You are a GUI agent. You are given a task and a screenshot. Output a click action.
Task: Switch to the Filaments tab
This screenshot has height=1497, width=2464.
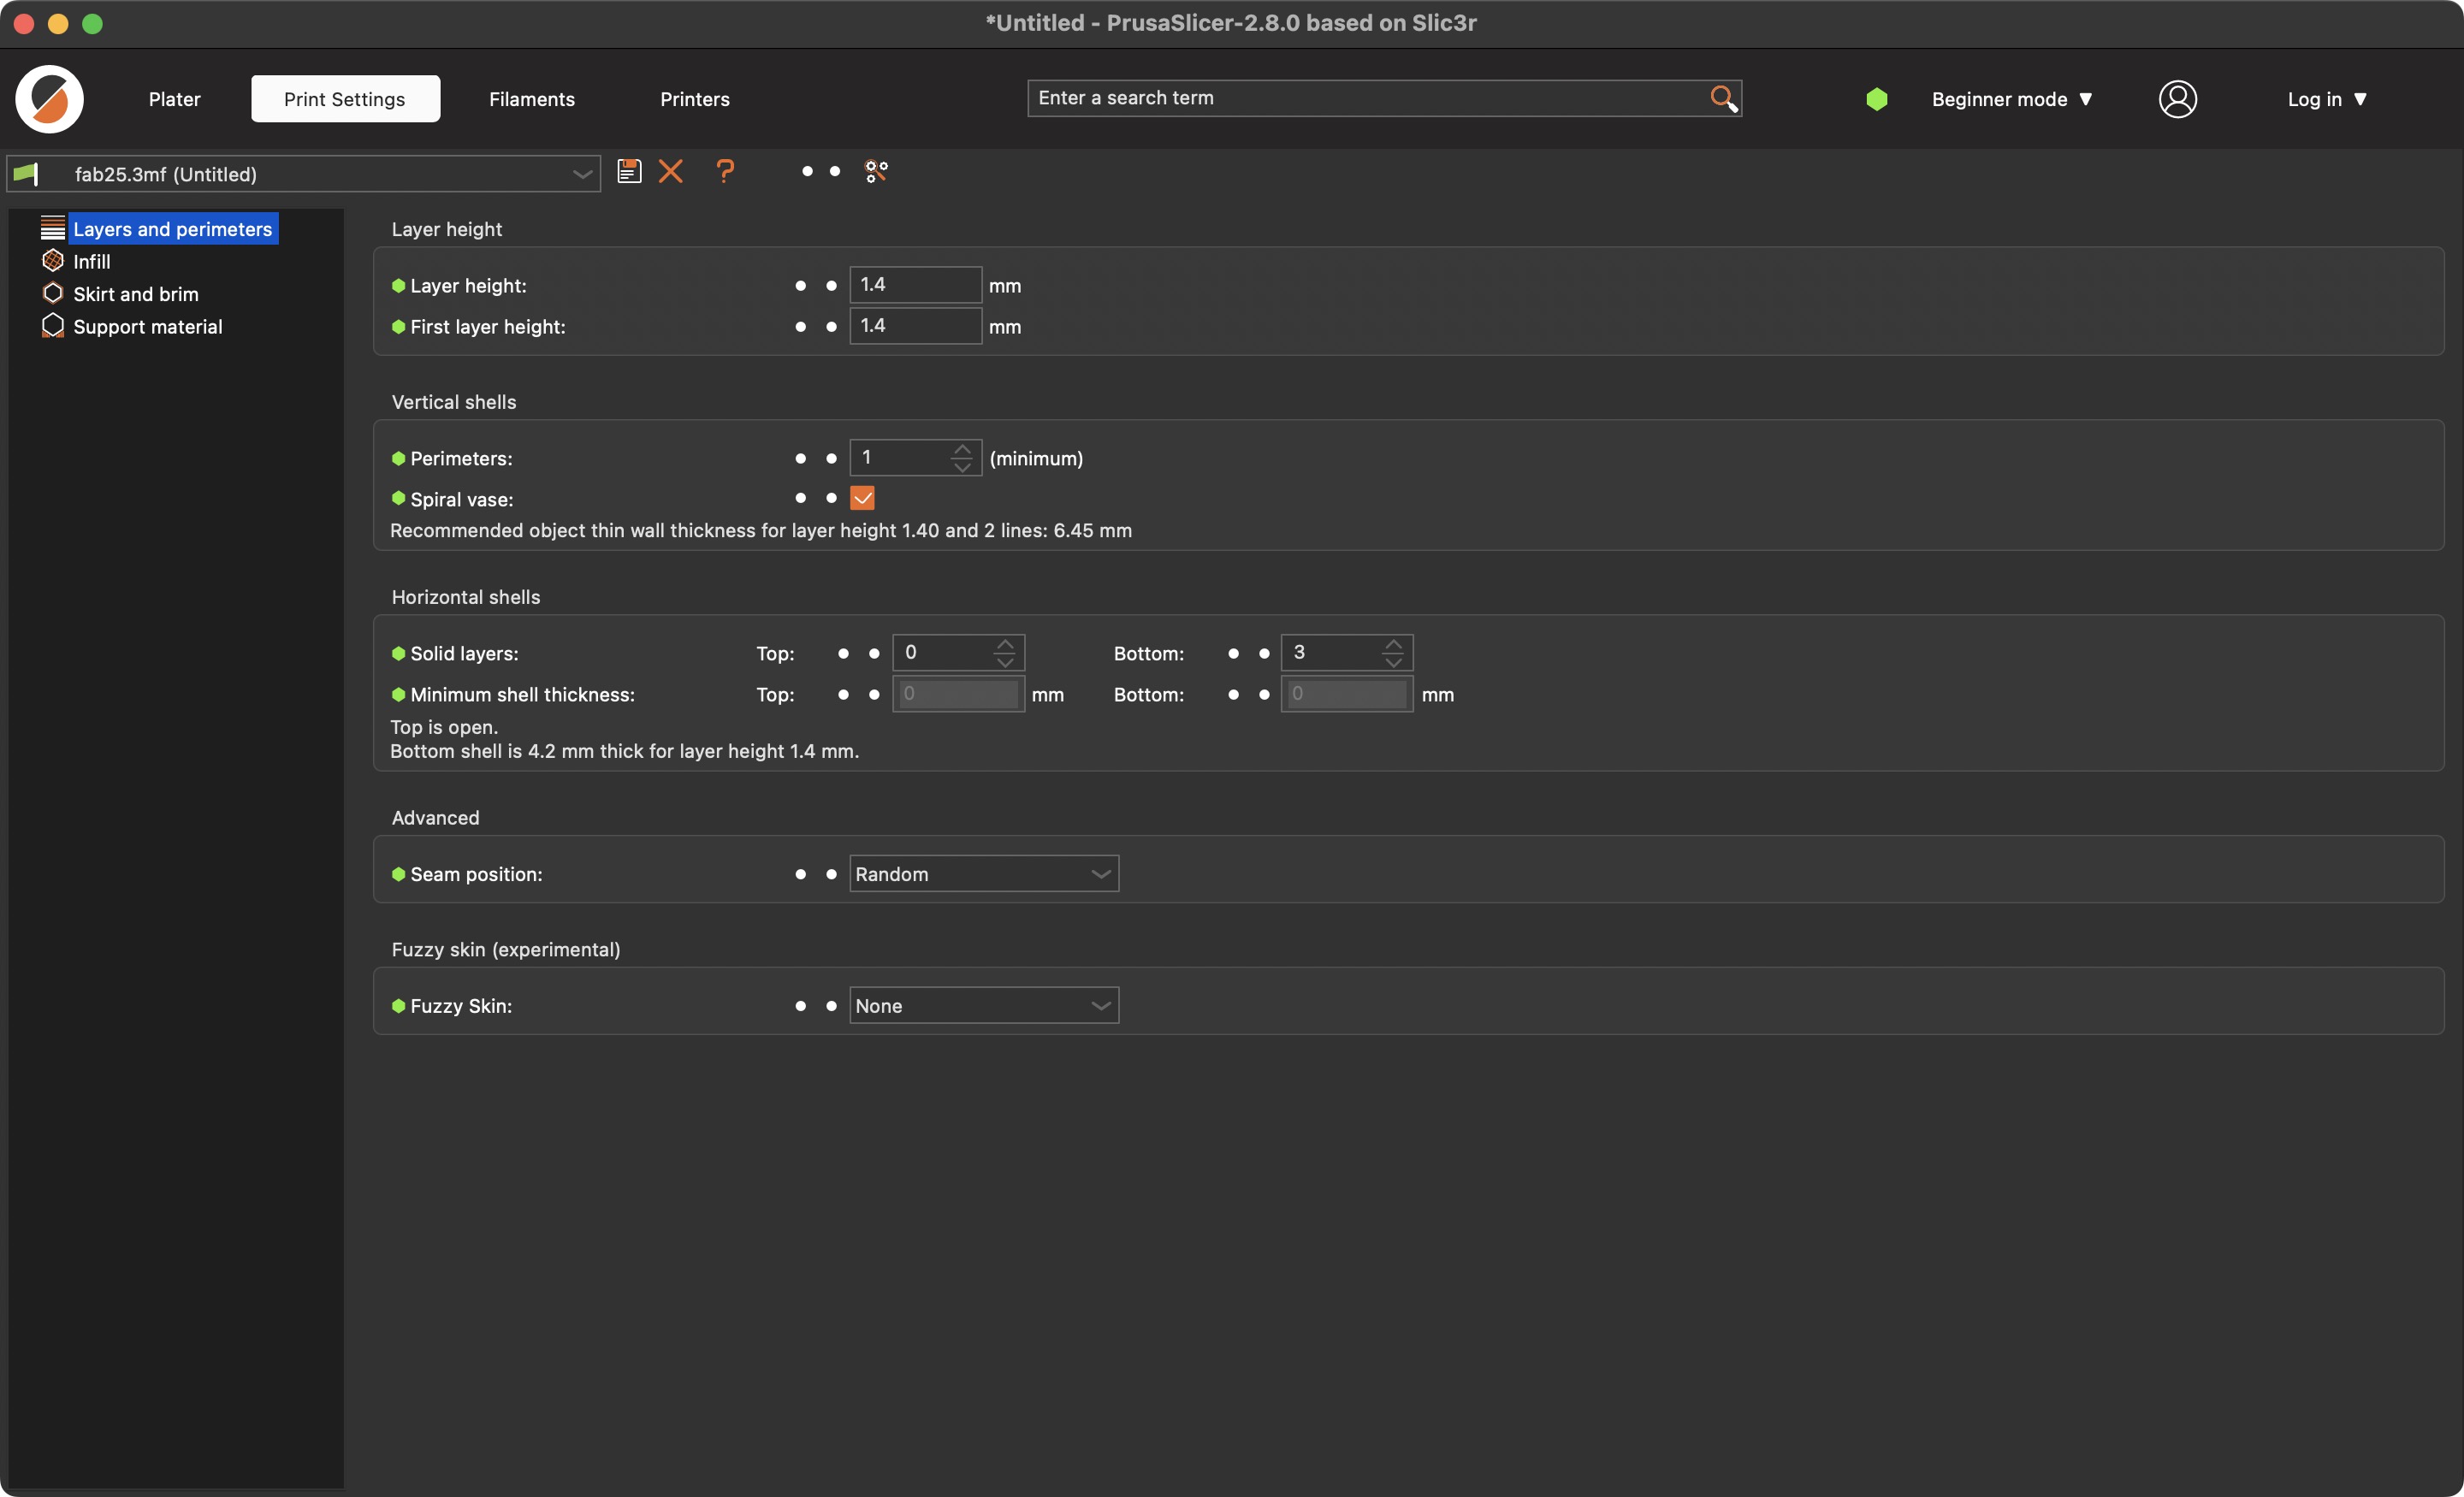(x=531, y=99)
